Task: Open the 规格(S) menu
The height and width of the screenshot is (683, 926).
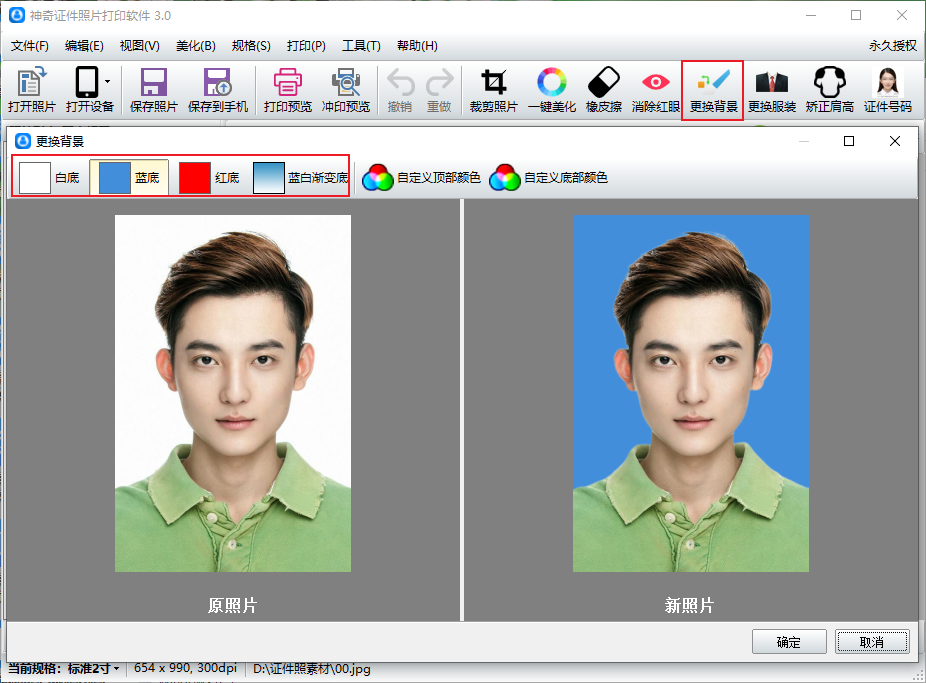Action: coord(251,45)
